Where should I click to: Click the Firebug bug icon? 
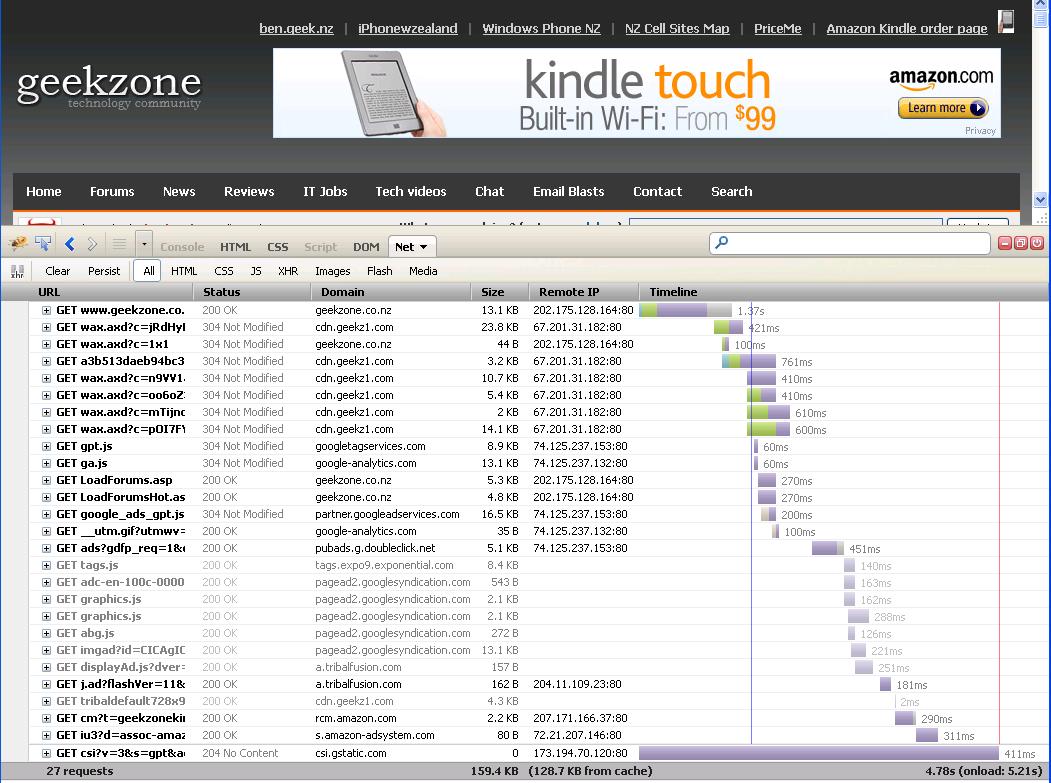tap(17, 243)
